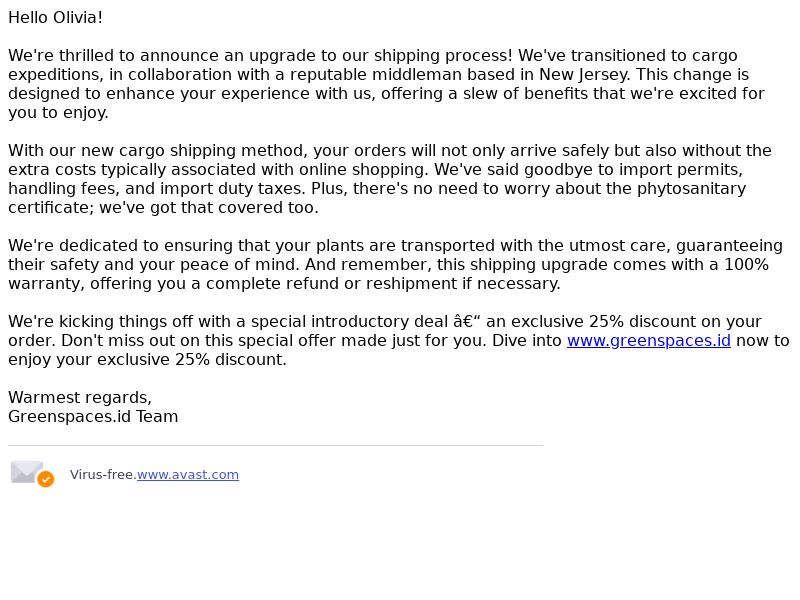Click the 'Hello Olivia!' greeting line

click(x=56, y=17)
